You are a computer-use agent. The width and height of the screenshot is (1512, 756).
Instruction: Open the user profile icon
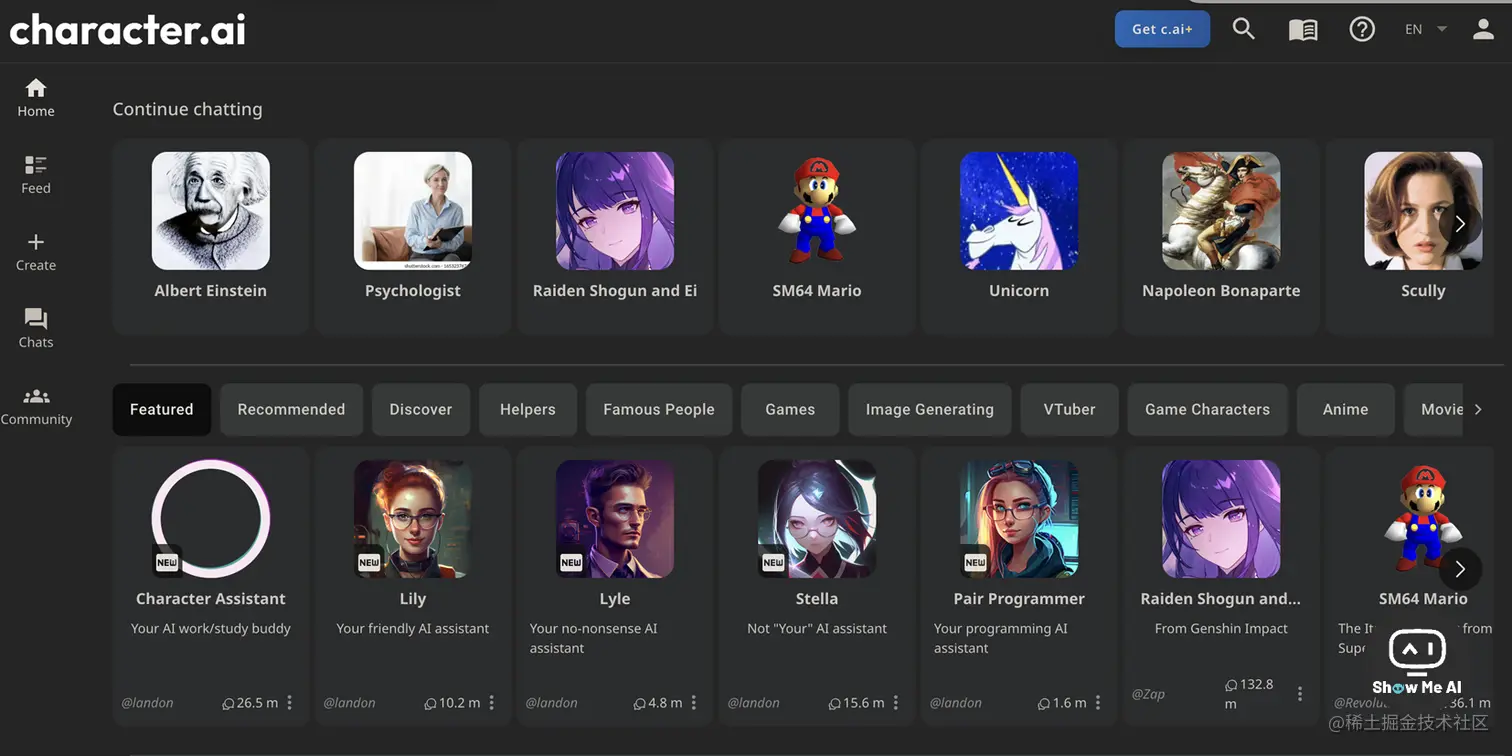pos(1483,29)
